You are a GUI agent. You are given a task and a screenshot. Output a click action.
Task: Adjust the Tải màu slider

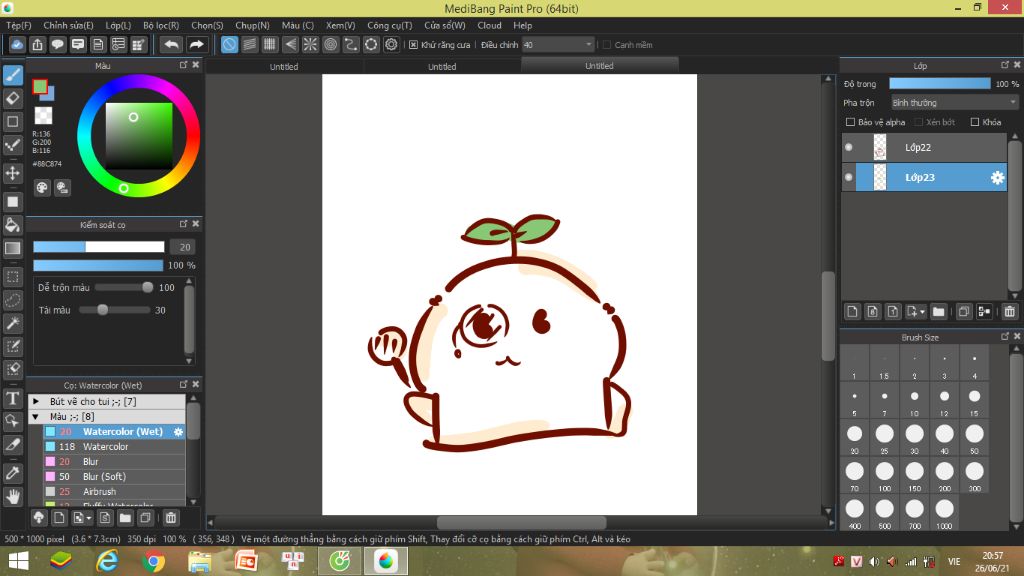coord(115,310)
